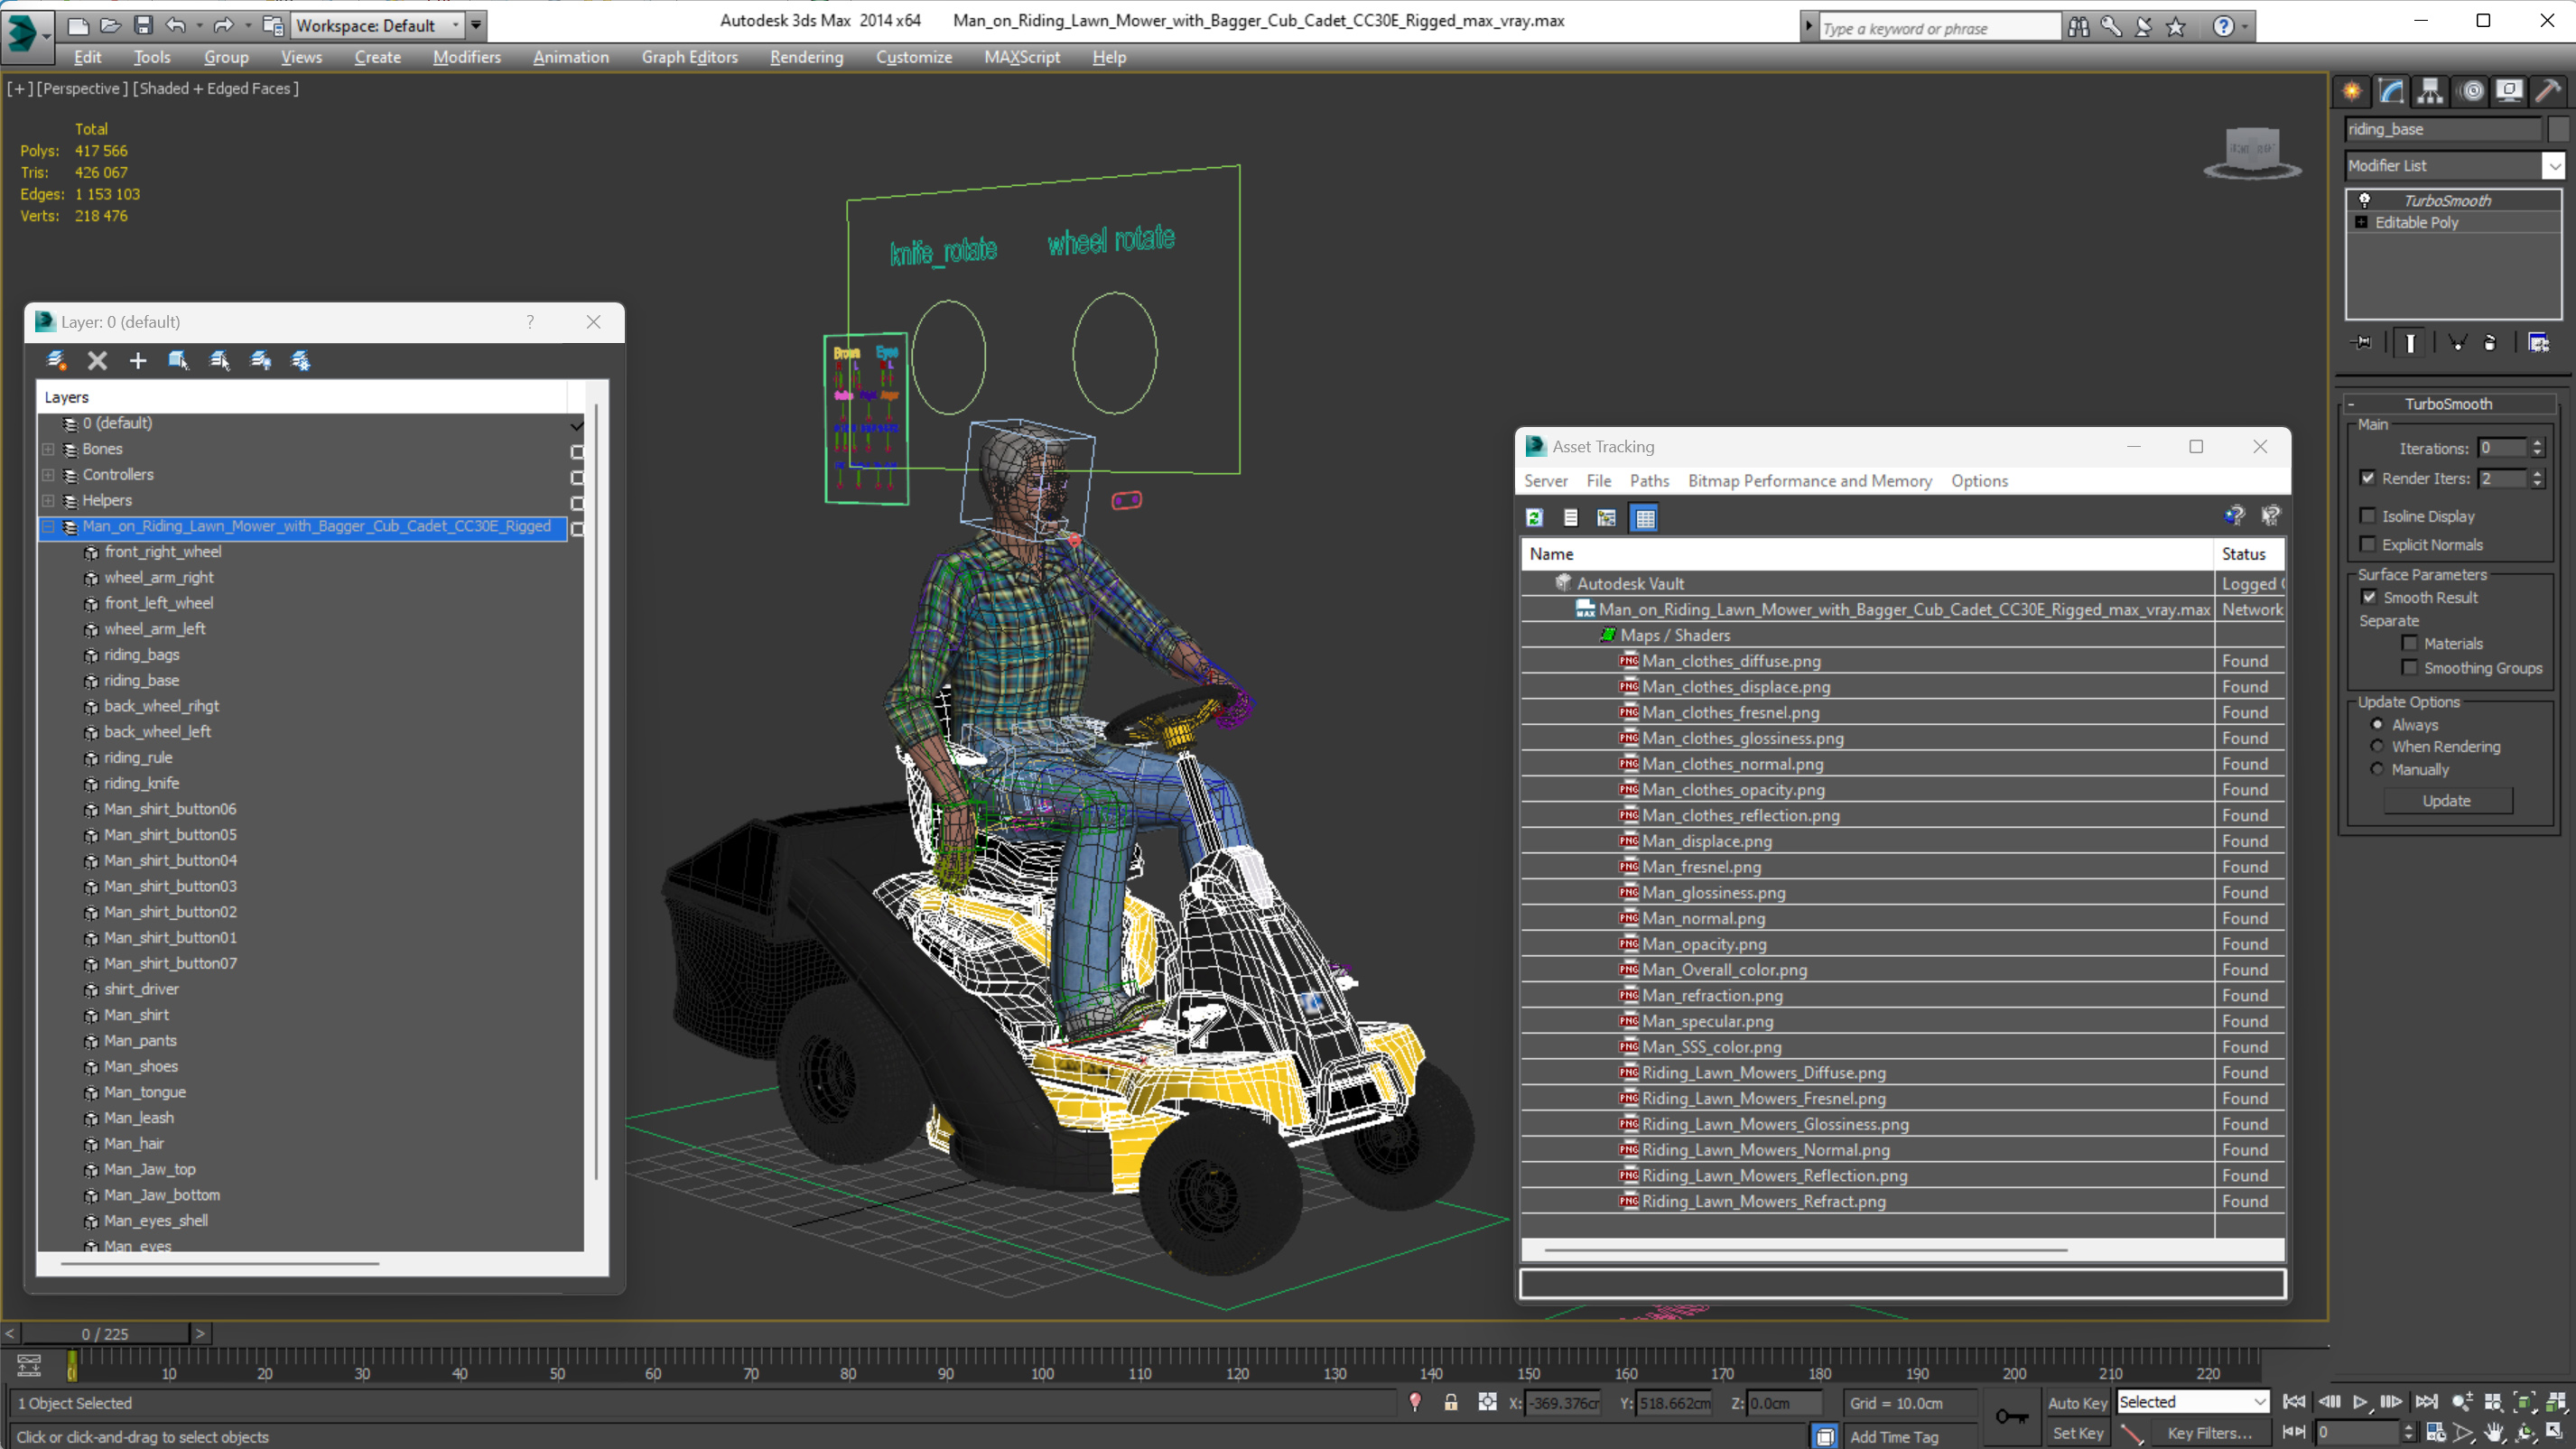Click the Open File icon in quick access toolbar

110,25
